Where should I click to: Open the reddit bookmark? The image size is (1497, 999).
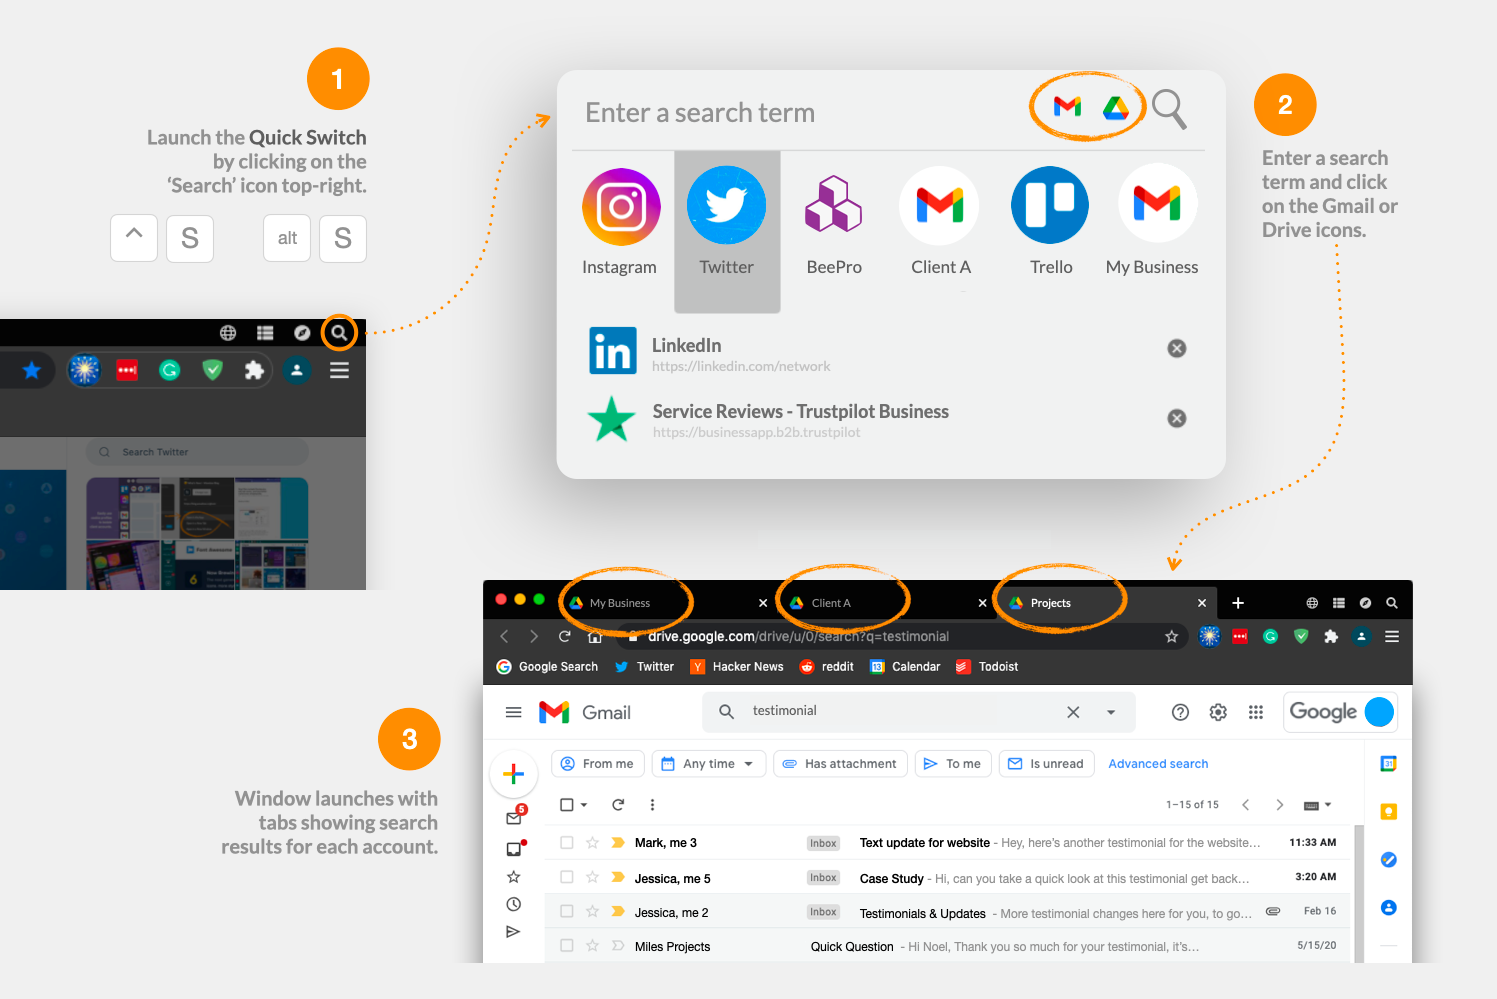tap(827, 667)
